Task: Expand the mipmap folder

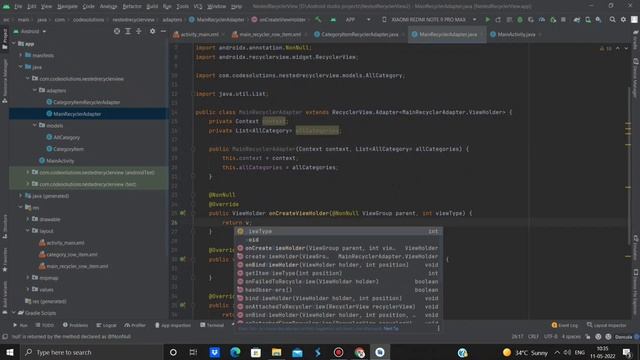Action: (28, 278)
